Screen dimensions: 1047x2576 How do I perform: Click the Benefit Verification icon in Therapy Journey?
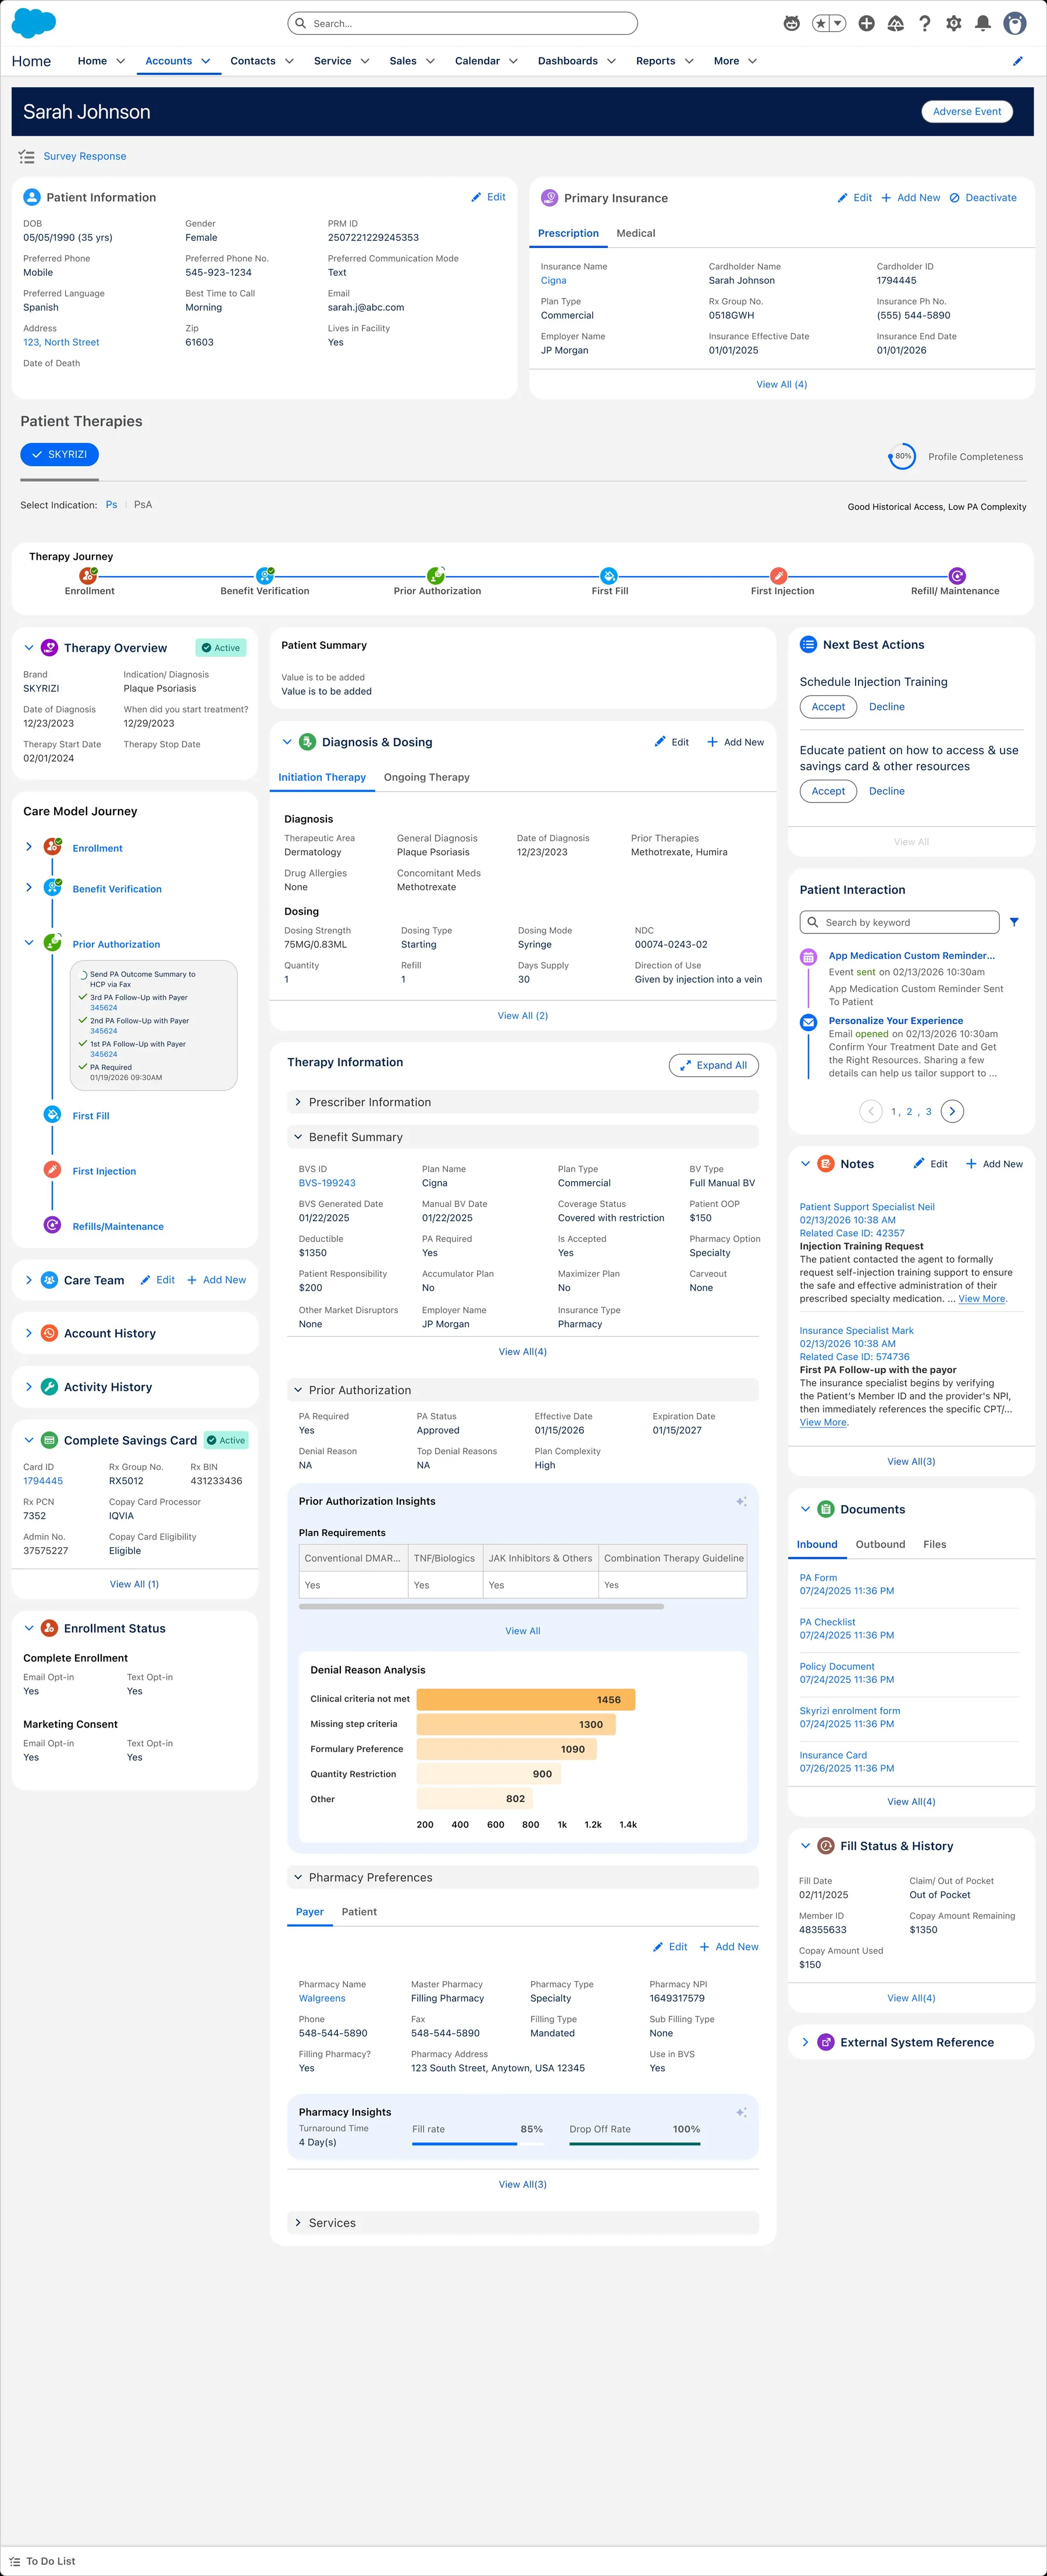coord(265,575)
